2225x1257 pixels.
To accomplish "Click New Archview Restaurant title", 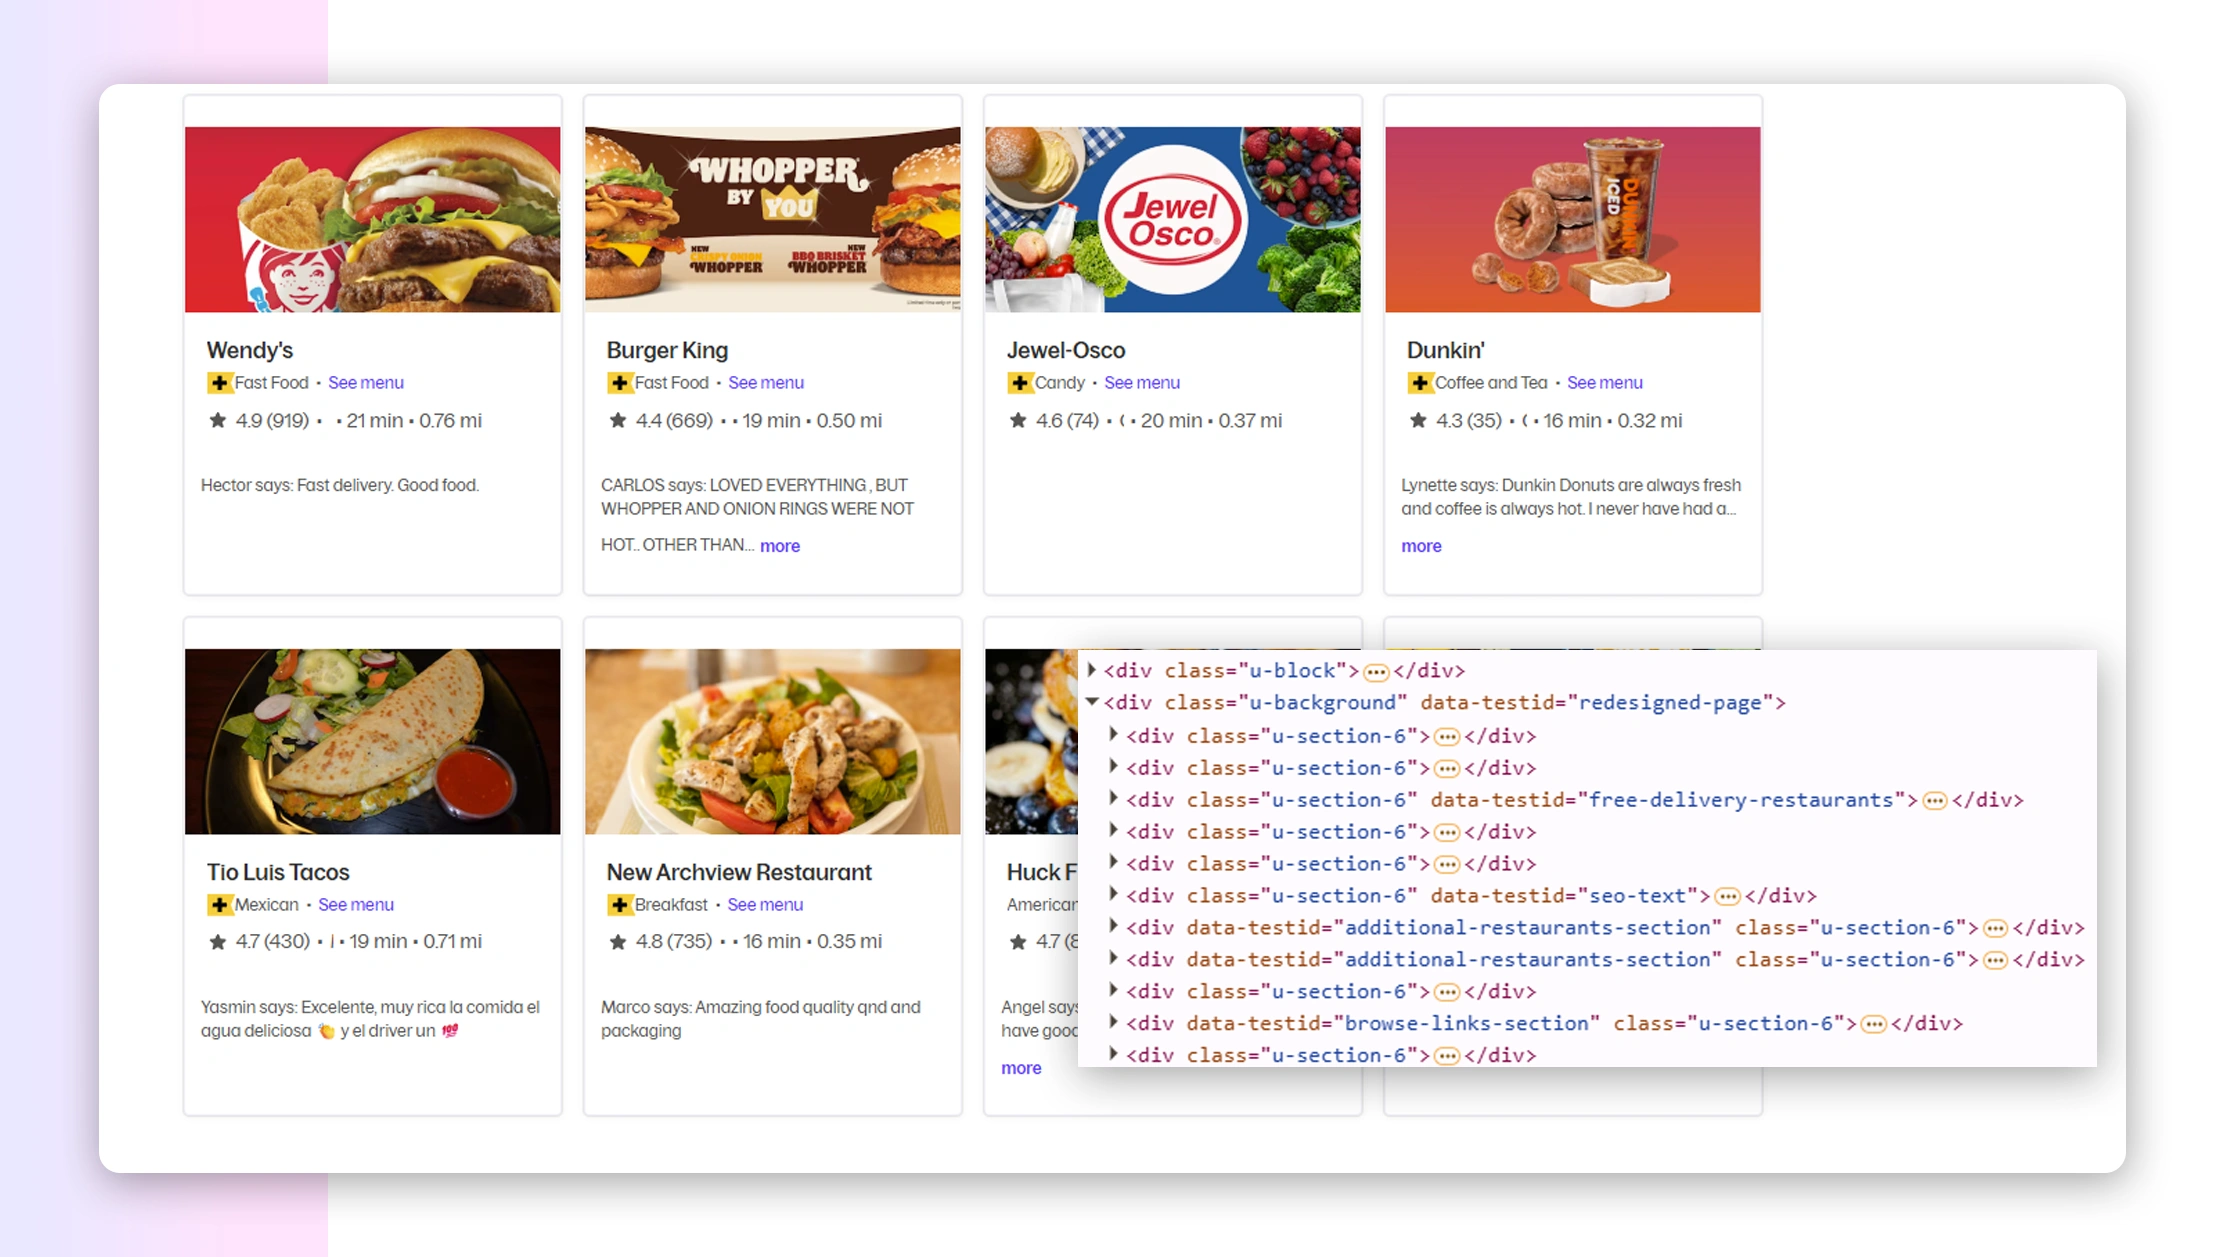I will [738, 872].
